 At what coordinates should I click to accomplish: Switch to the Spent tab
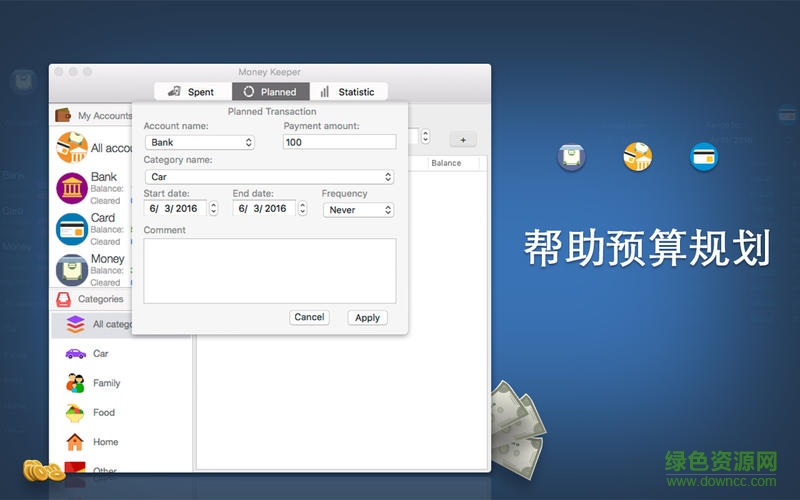193,92
